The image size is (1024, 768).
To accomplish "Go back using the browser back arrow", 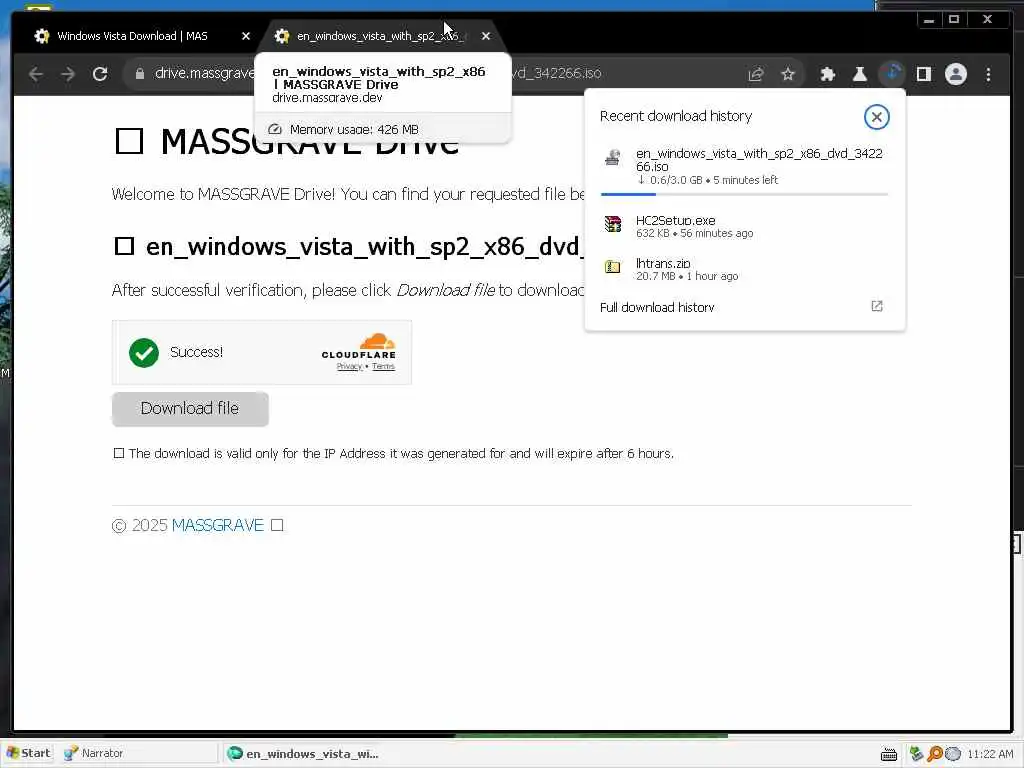I will pyautogui.click(x=36, y=74).
